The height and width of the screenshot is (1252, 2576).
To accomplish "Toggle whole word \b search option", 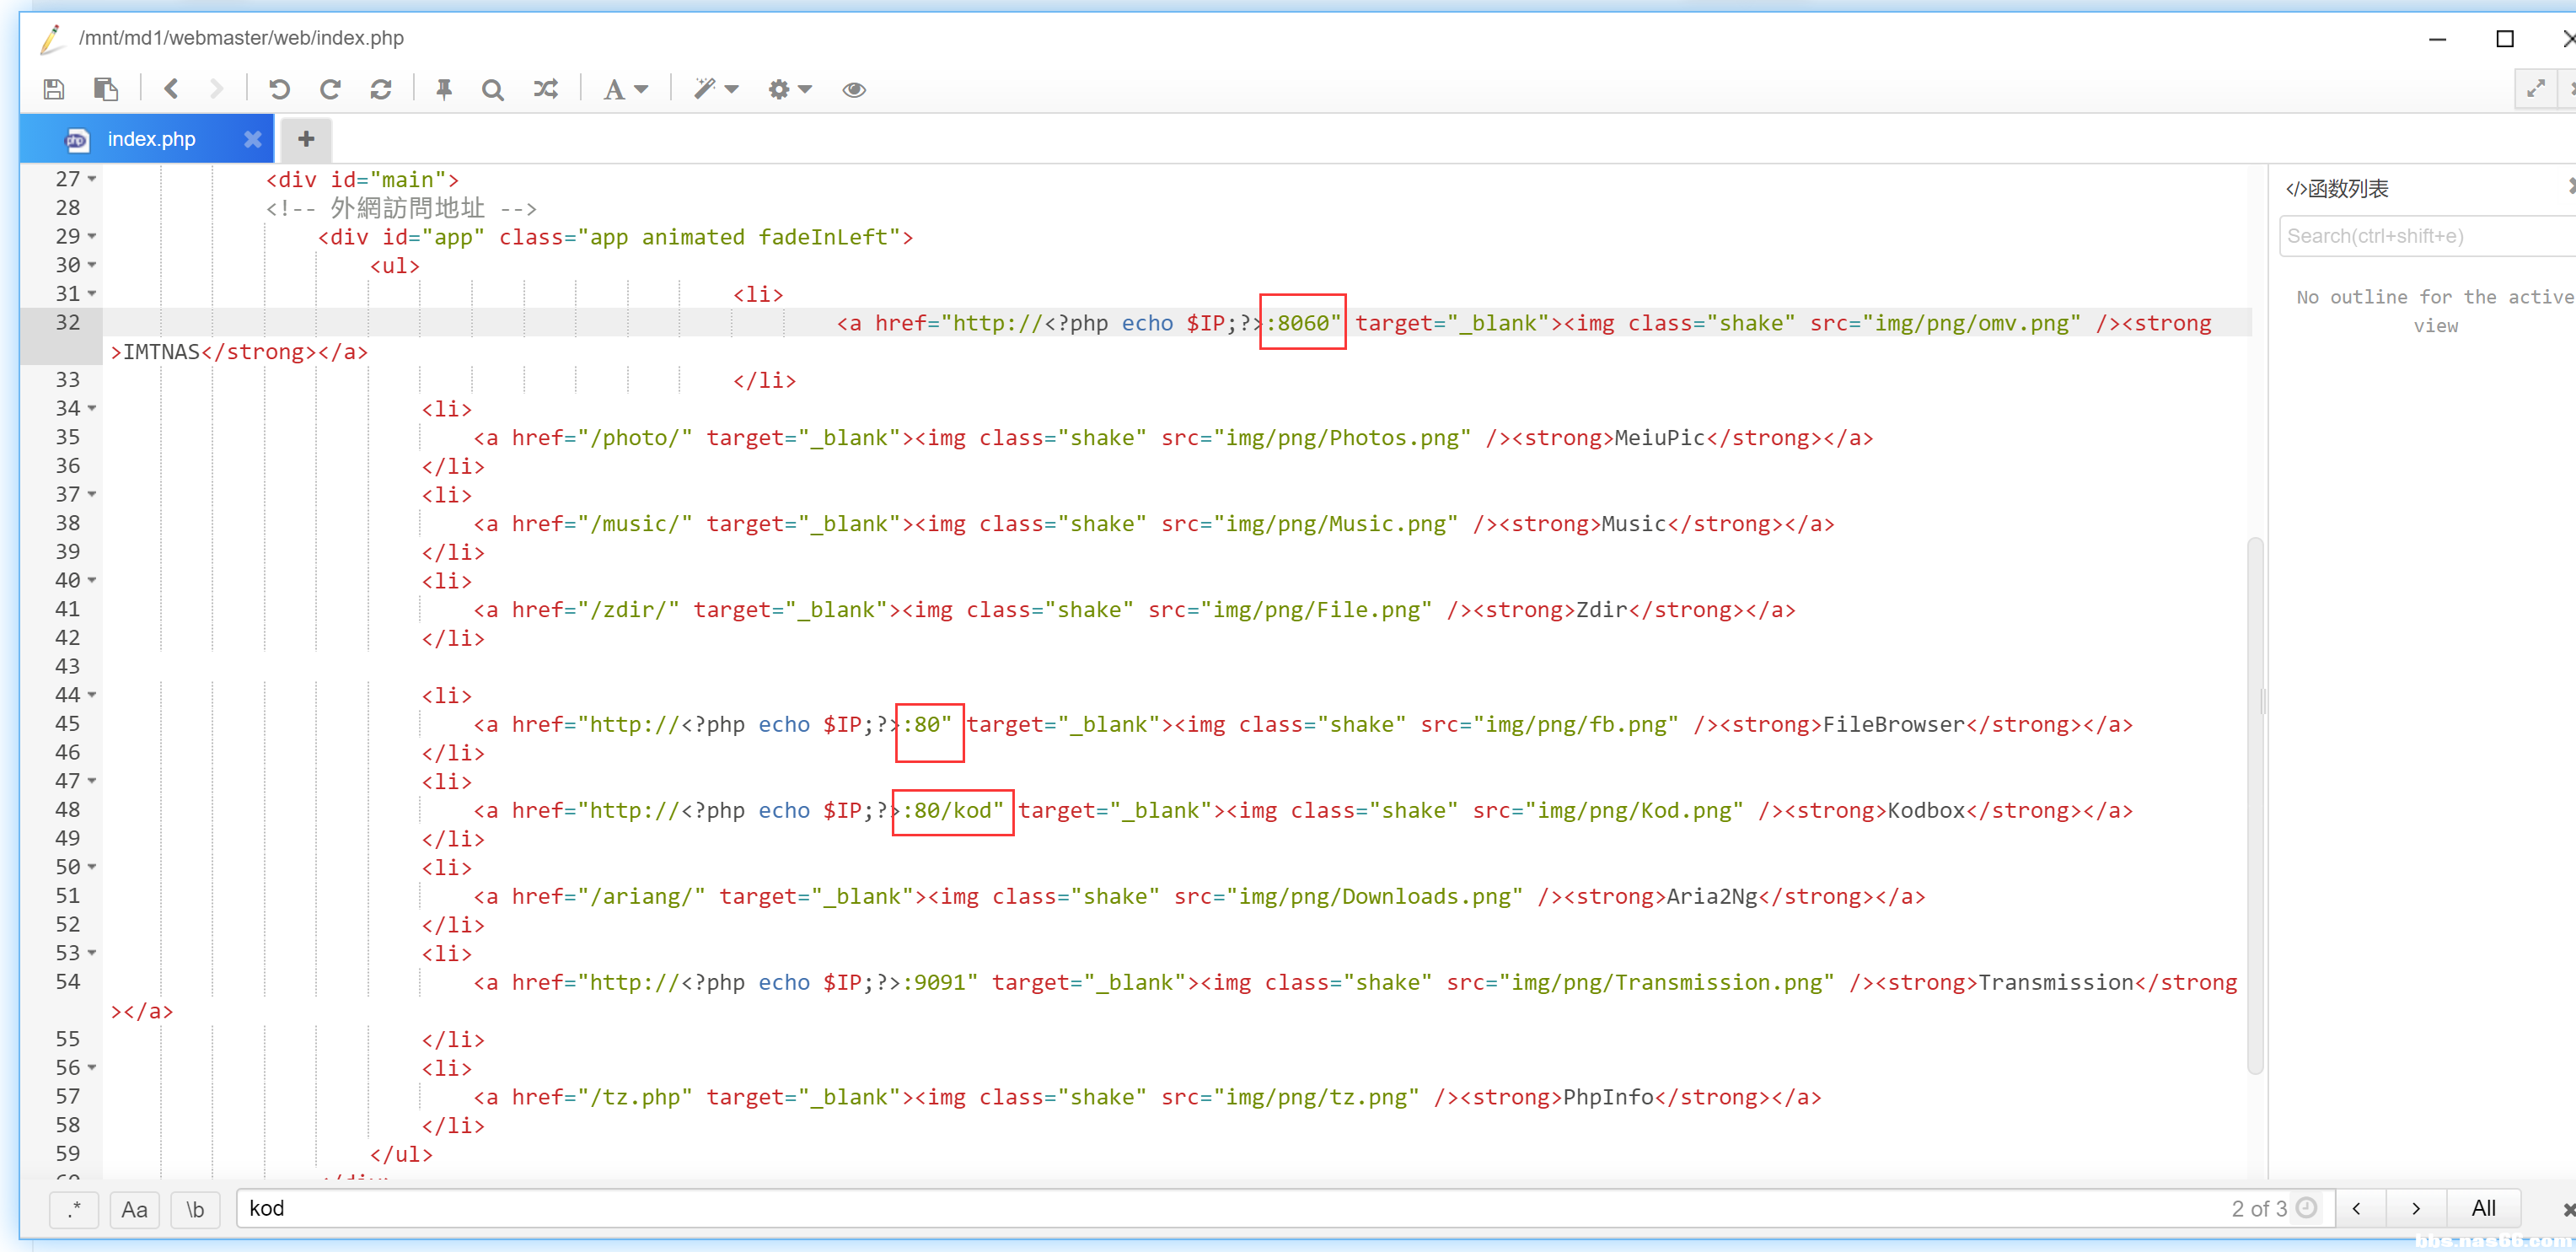I will point(195,1209).
